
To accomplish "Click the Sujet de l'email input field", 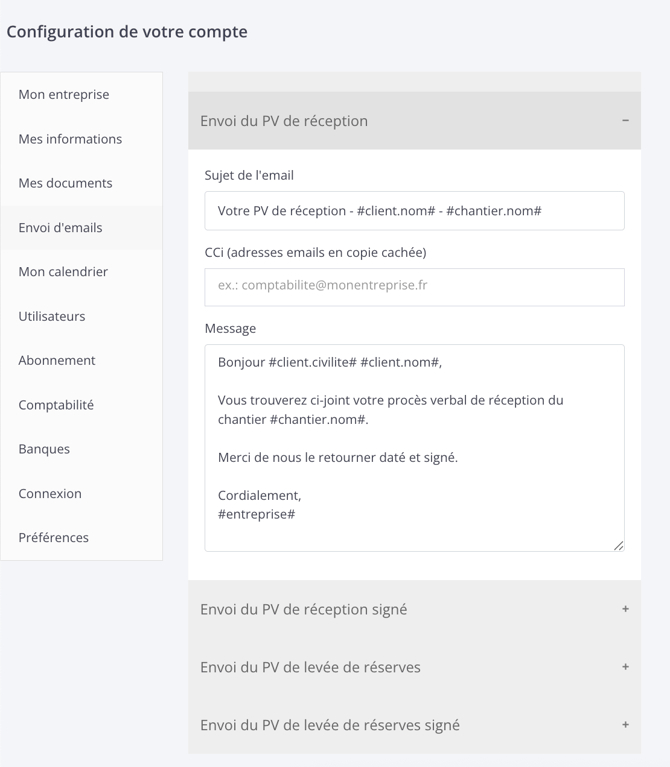I will click(414, 211).
